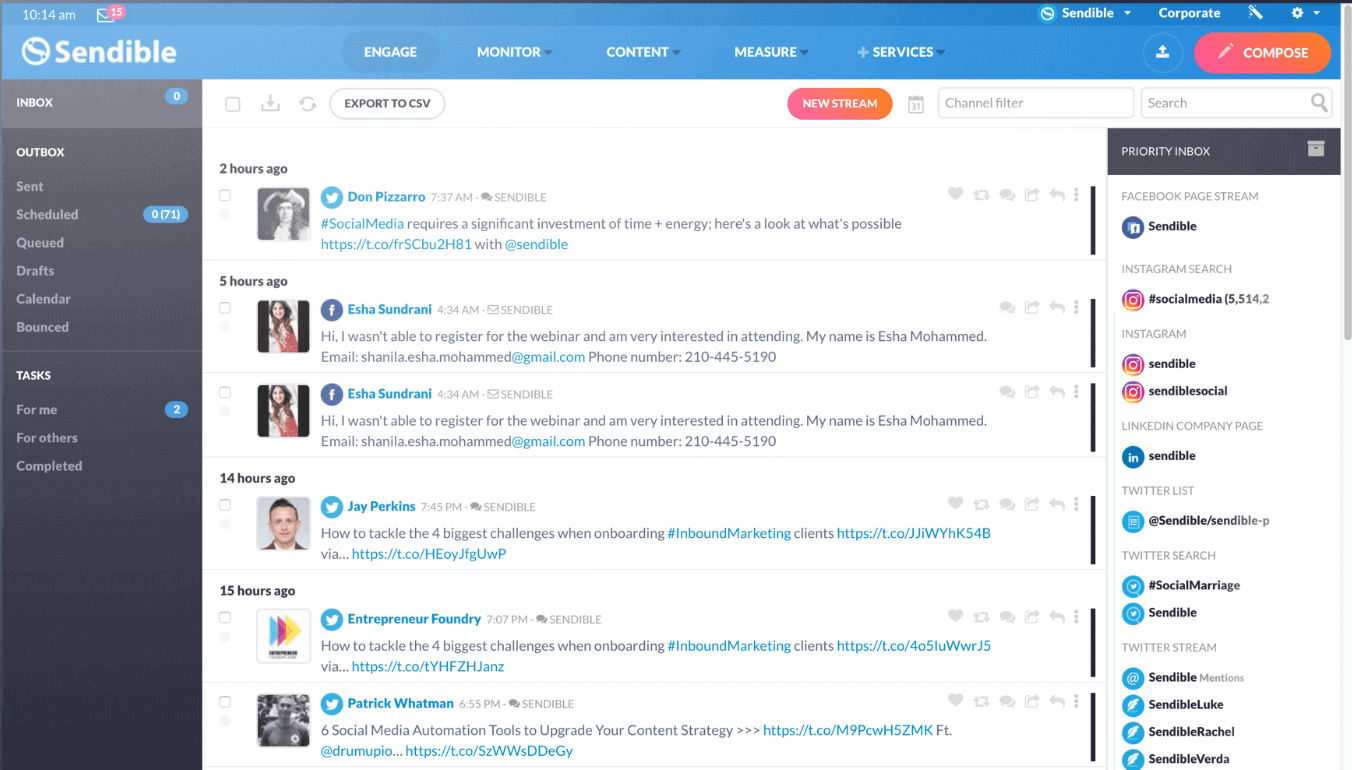
Task: Expand the Monitor menu
Action: tap(514, 52)
